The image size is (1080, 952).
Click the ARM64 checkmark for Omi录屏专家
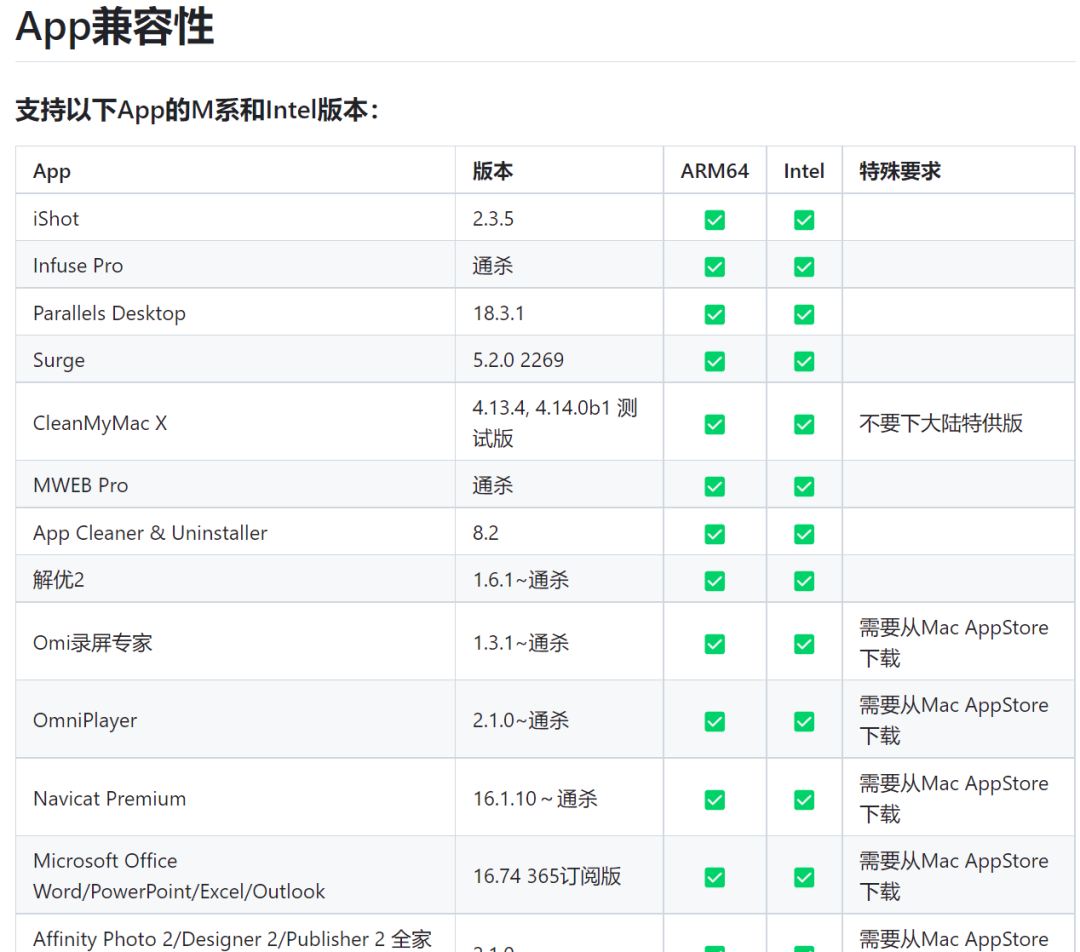click(714, 644)
